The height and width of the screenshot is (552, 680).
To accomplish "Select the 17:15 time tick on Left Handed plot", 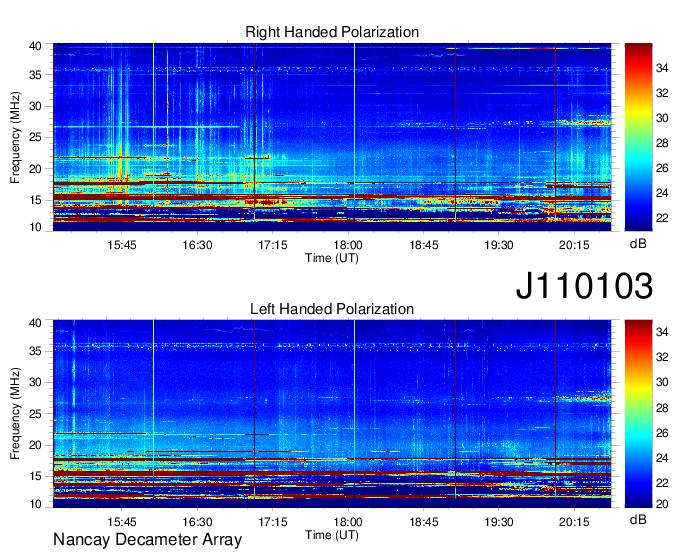I will click(273, 522).
